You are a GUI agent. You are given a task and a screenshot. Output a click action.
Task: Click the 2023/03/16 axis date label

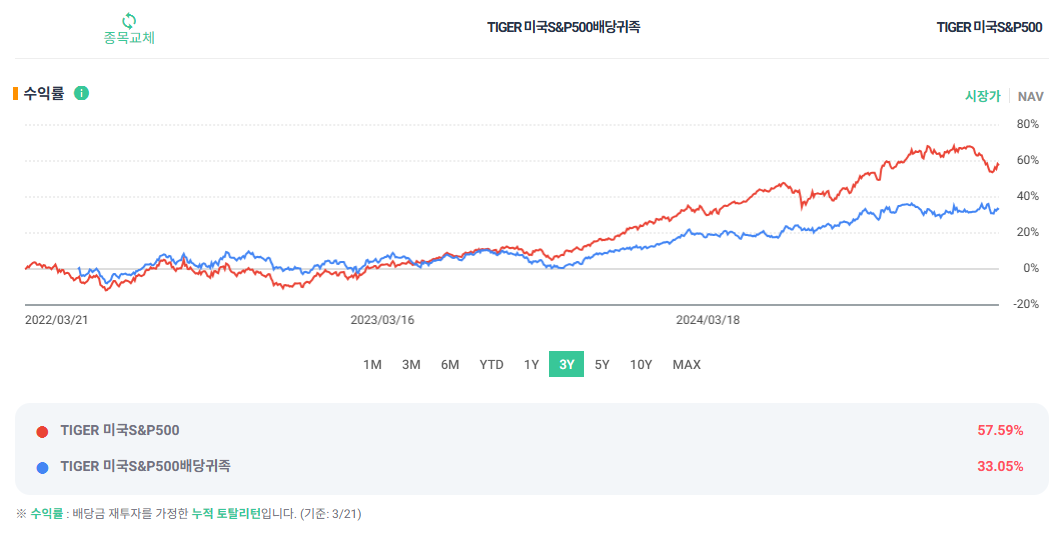(382, 320)
